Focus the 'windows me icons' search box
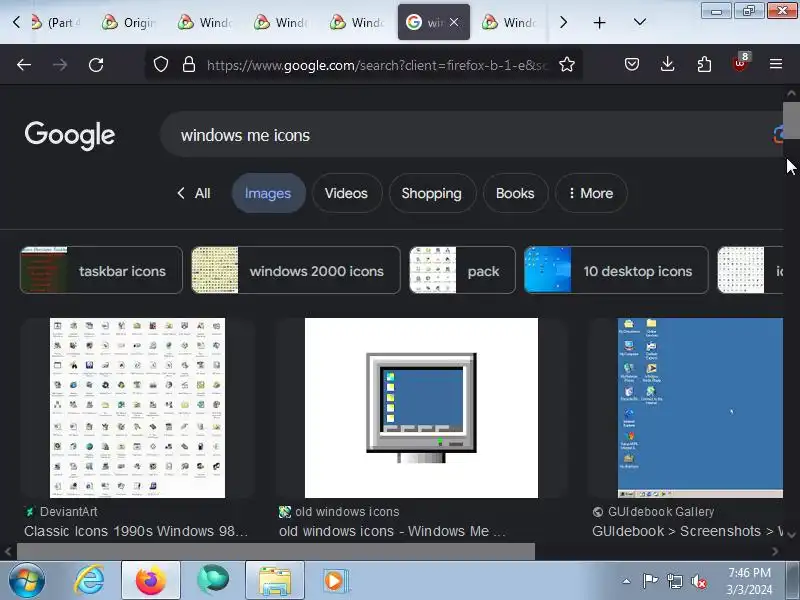Image resolution: width=800 pixels, height=600 pixels. click(469, 135)
